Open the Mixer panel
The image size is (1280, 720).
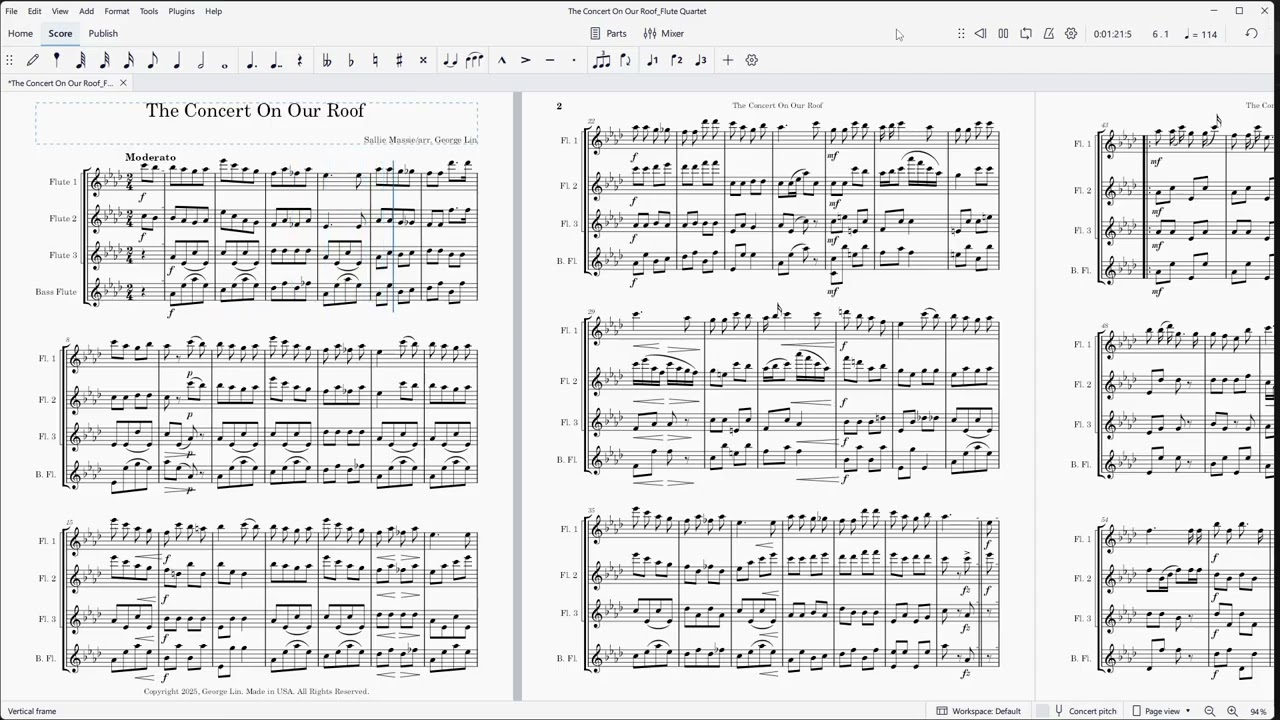[x=664, y=33]
